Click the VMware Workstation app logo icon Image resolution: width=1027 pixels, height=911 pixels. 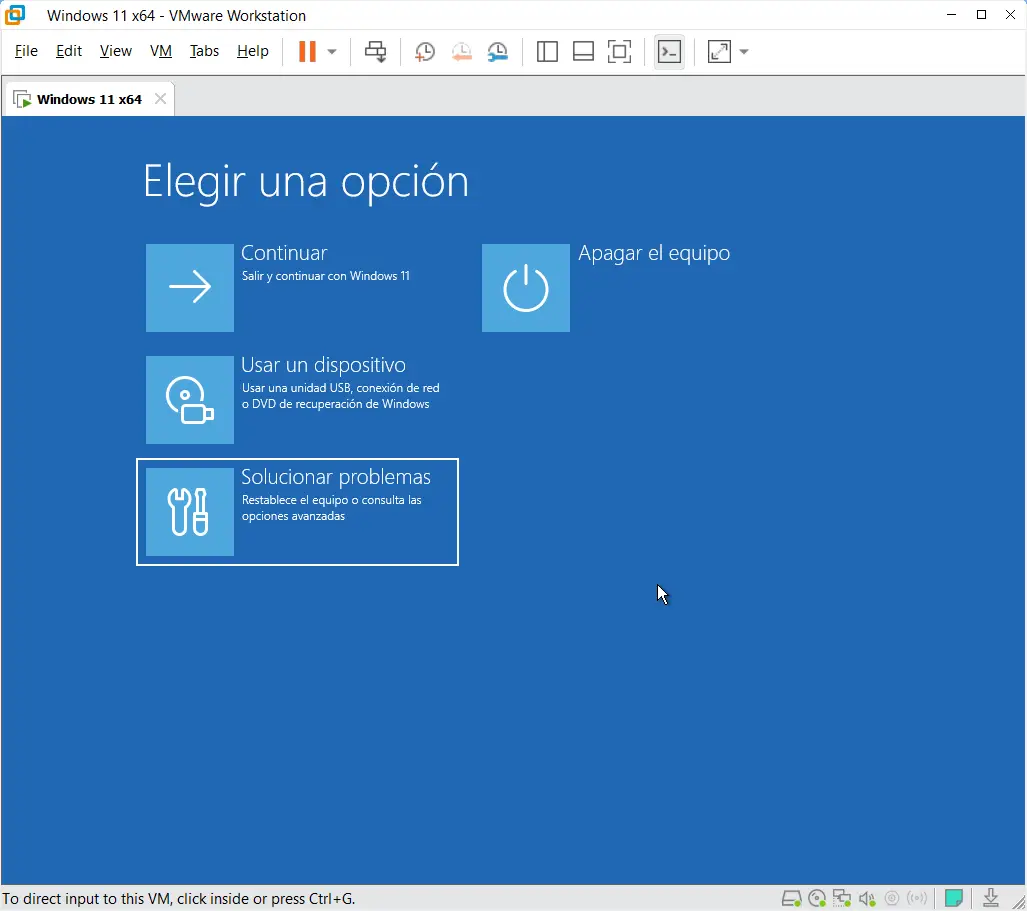click(14, 14)
